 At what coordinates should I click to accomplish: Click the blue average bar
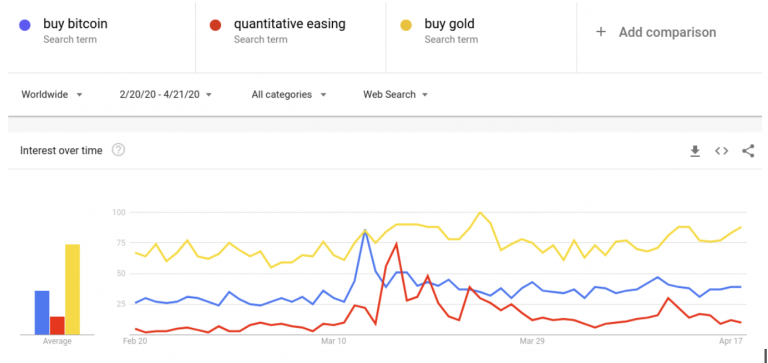42,313
